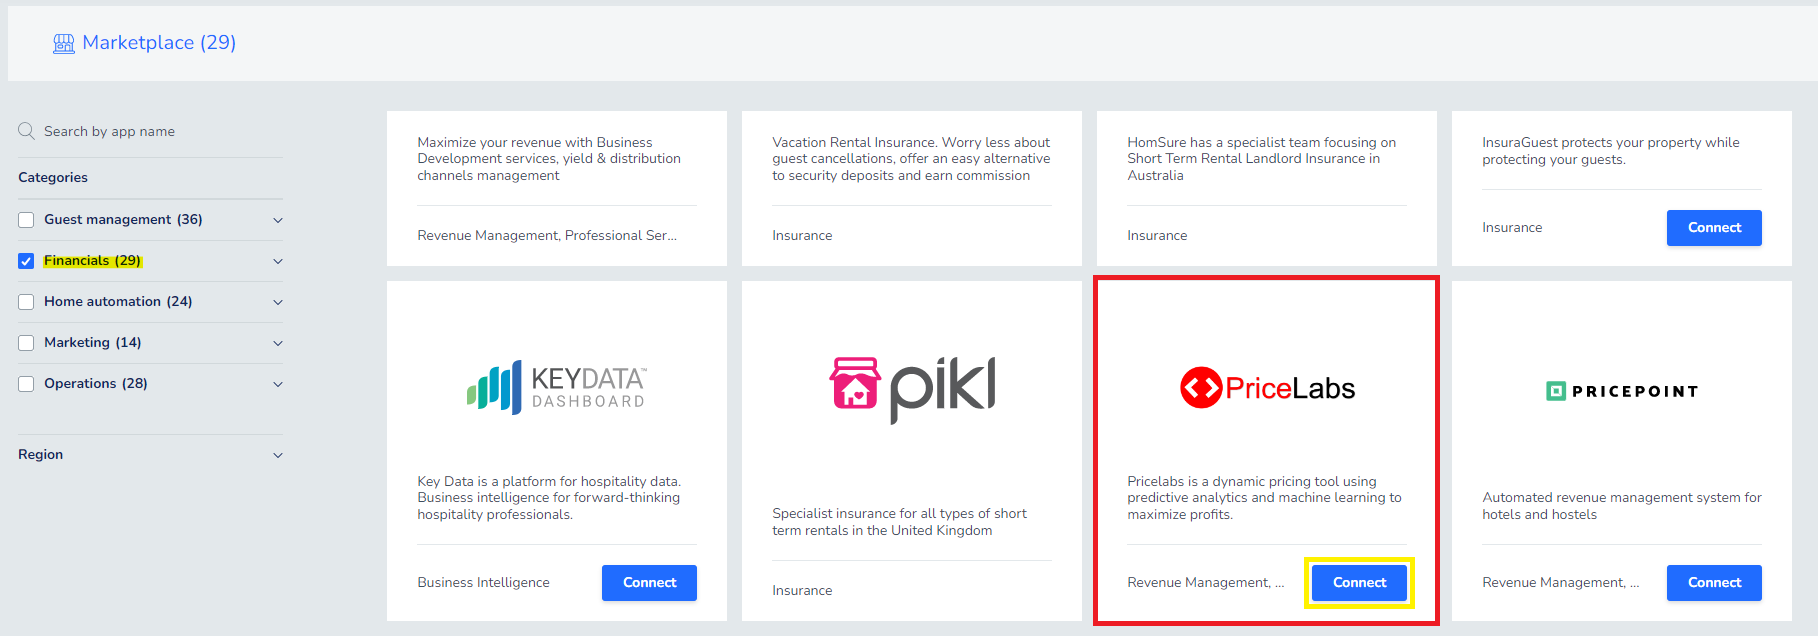This screenshot has height=636, width=1818.
Task: Click the Pricelabs dynamic pricing description
Action: (x=1264, y=498)
